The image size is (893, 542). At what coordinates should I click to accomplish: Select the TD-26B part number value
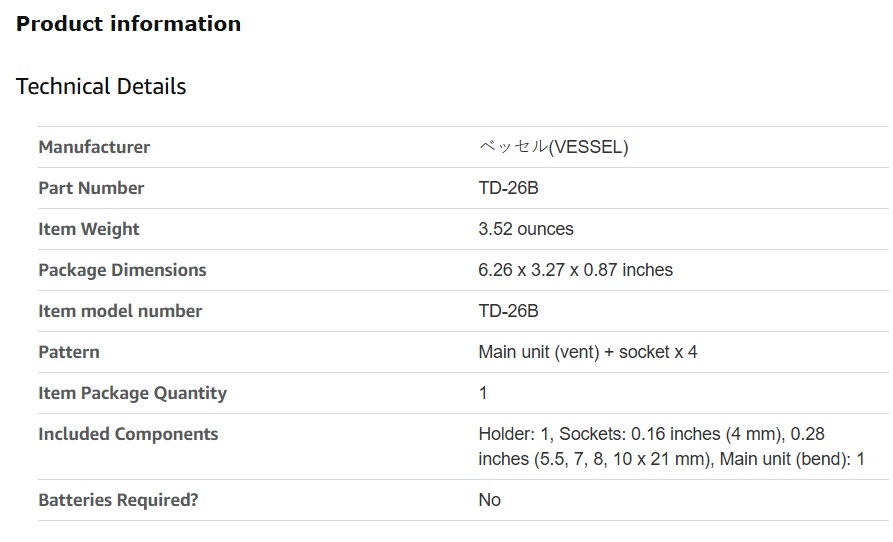point(508,188)
